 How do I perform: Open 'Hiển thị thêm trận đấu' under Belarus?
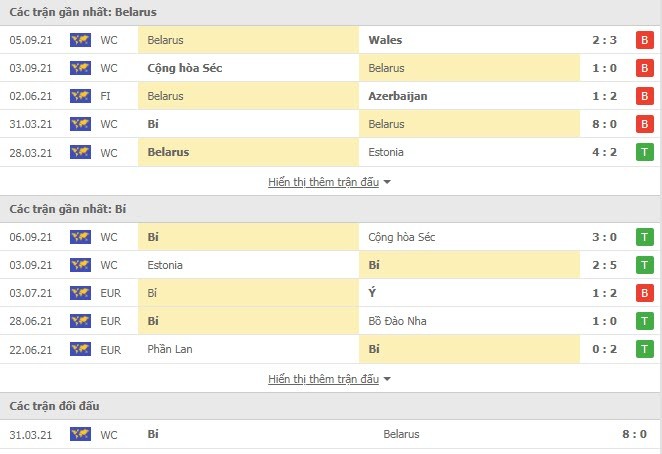pos(323,182)
